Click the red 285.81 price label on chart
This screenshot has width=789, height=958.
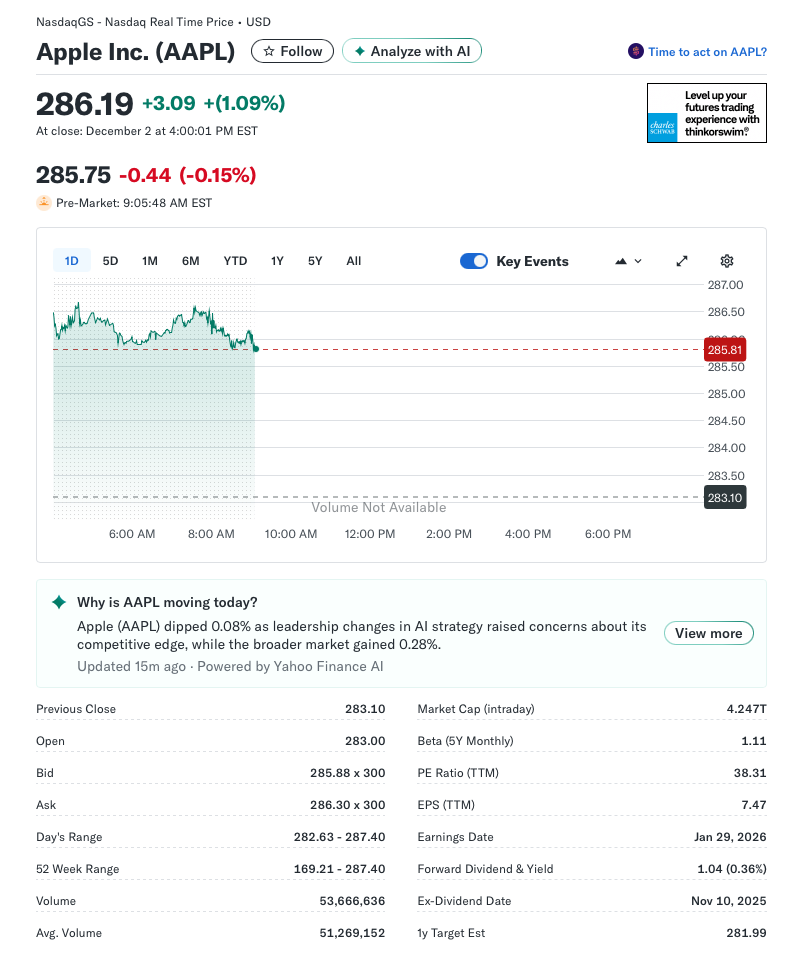coord(724,350)
